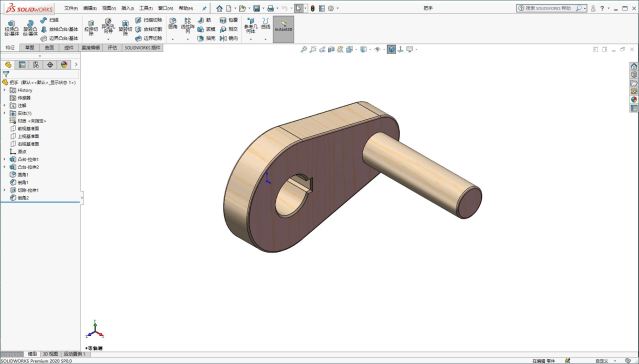Open the dropdown arrow under 参考几何体
The height and width of the screenshot is (364, 639).
(x=250, y=39)
